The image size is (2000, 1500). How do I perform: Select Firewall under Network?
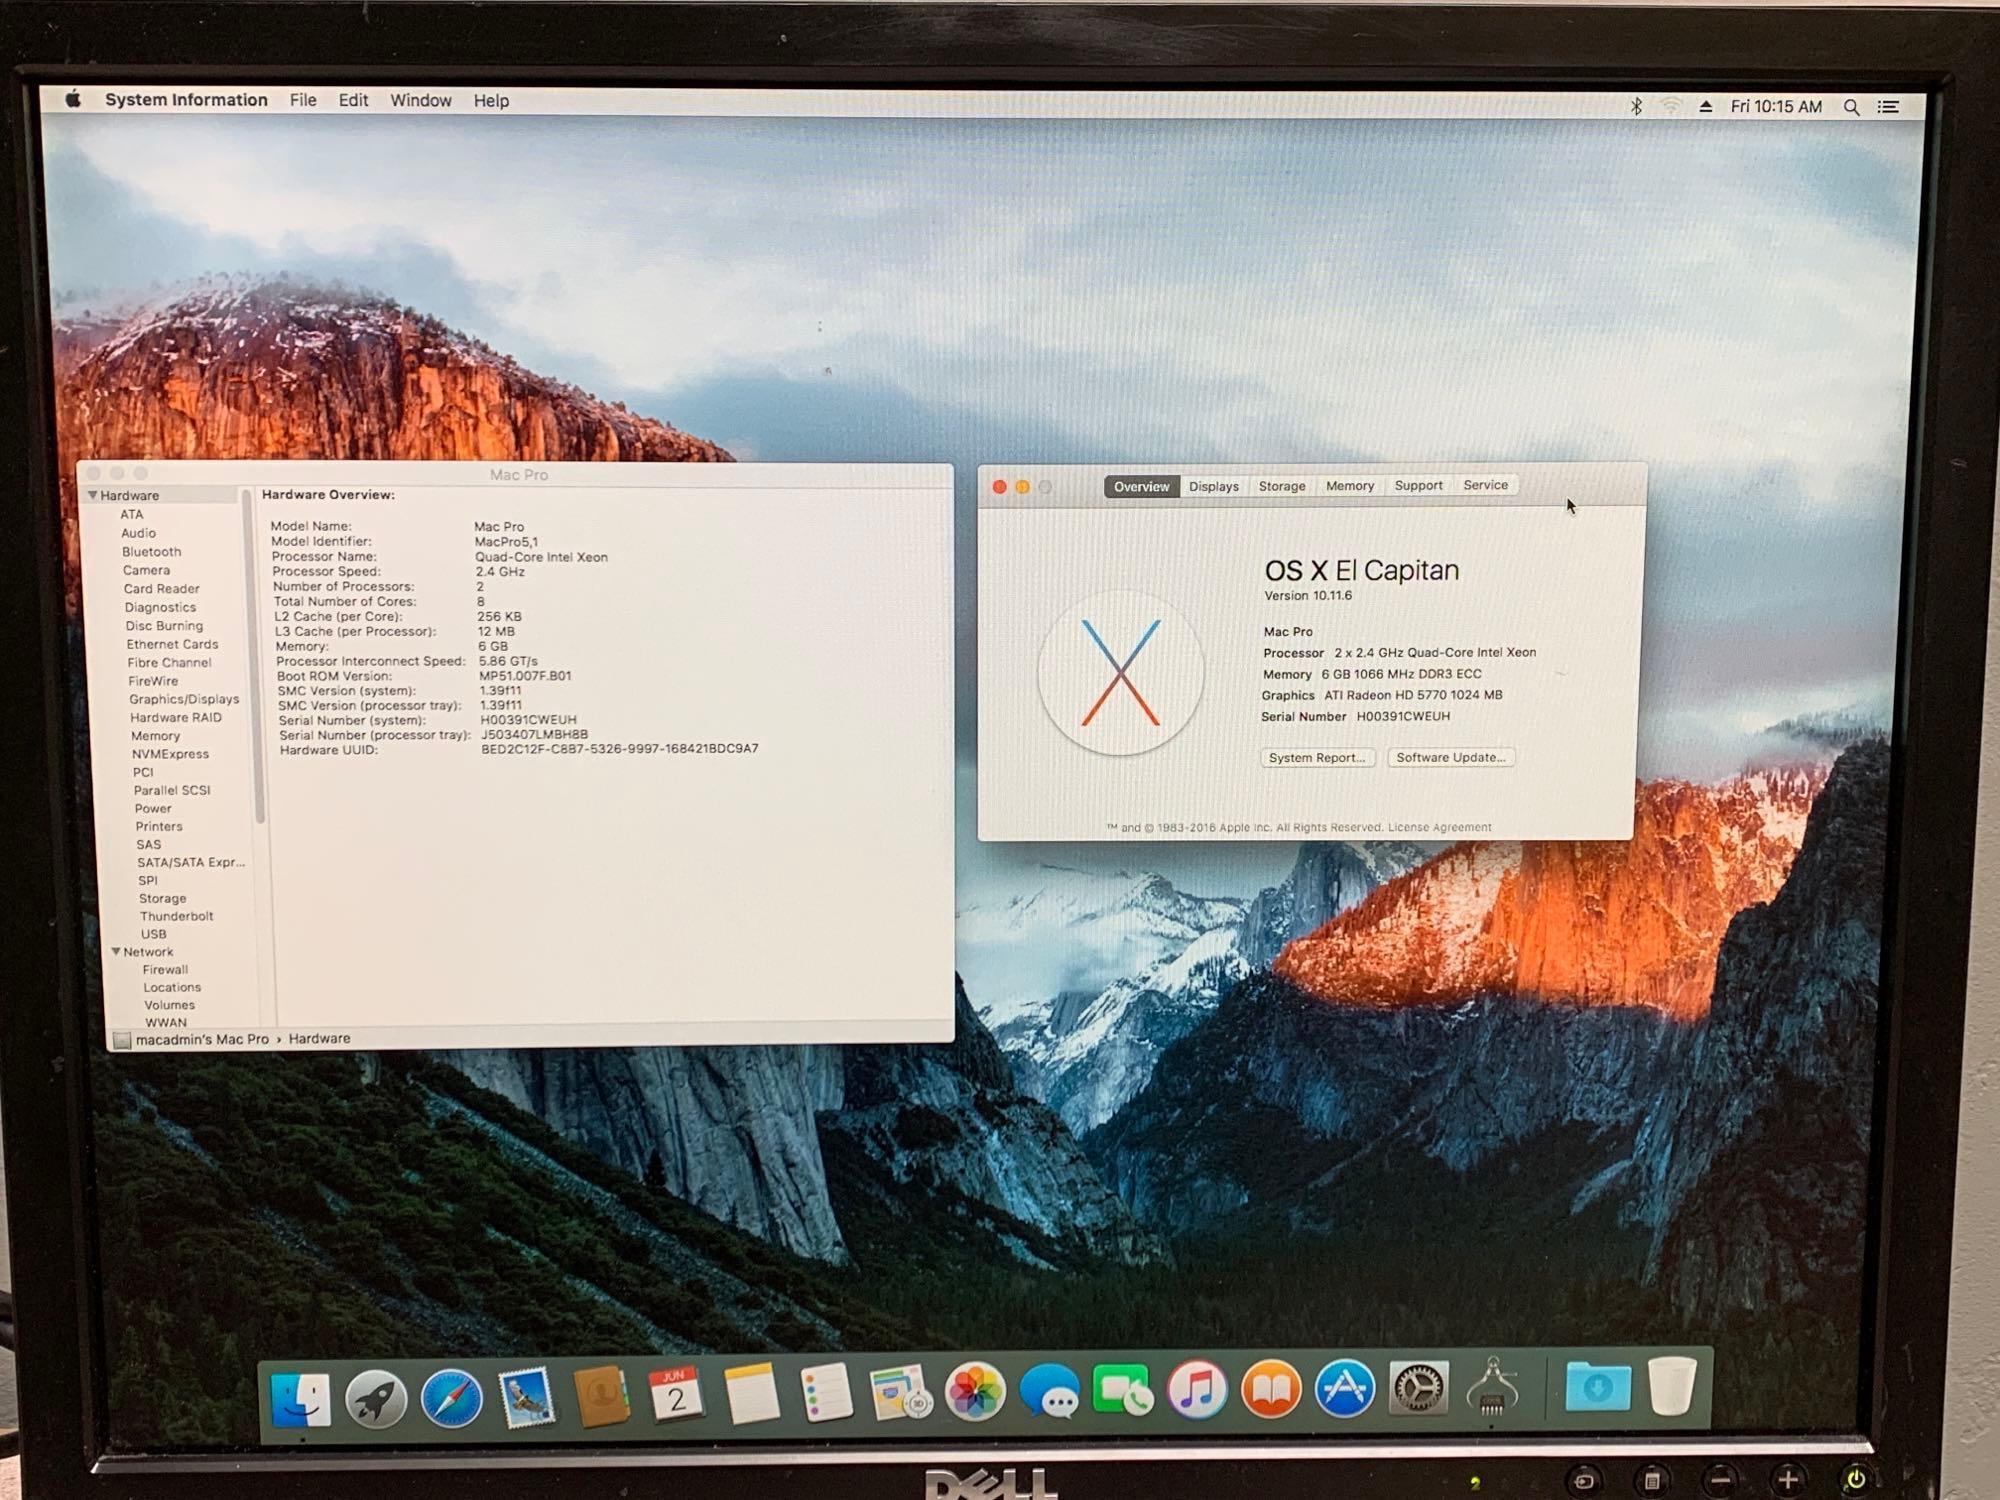(165, 969)
